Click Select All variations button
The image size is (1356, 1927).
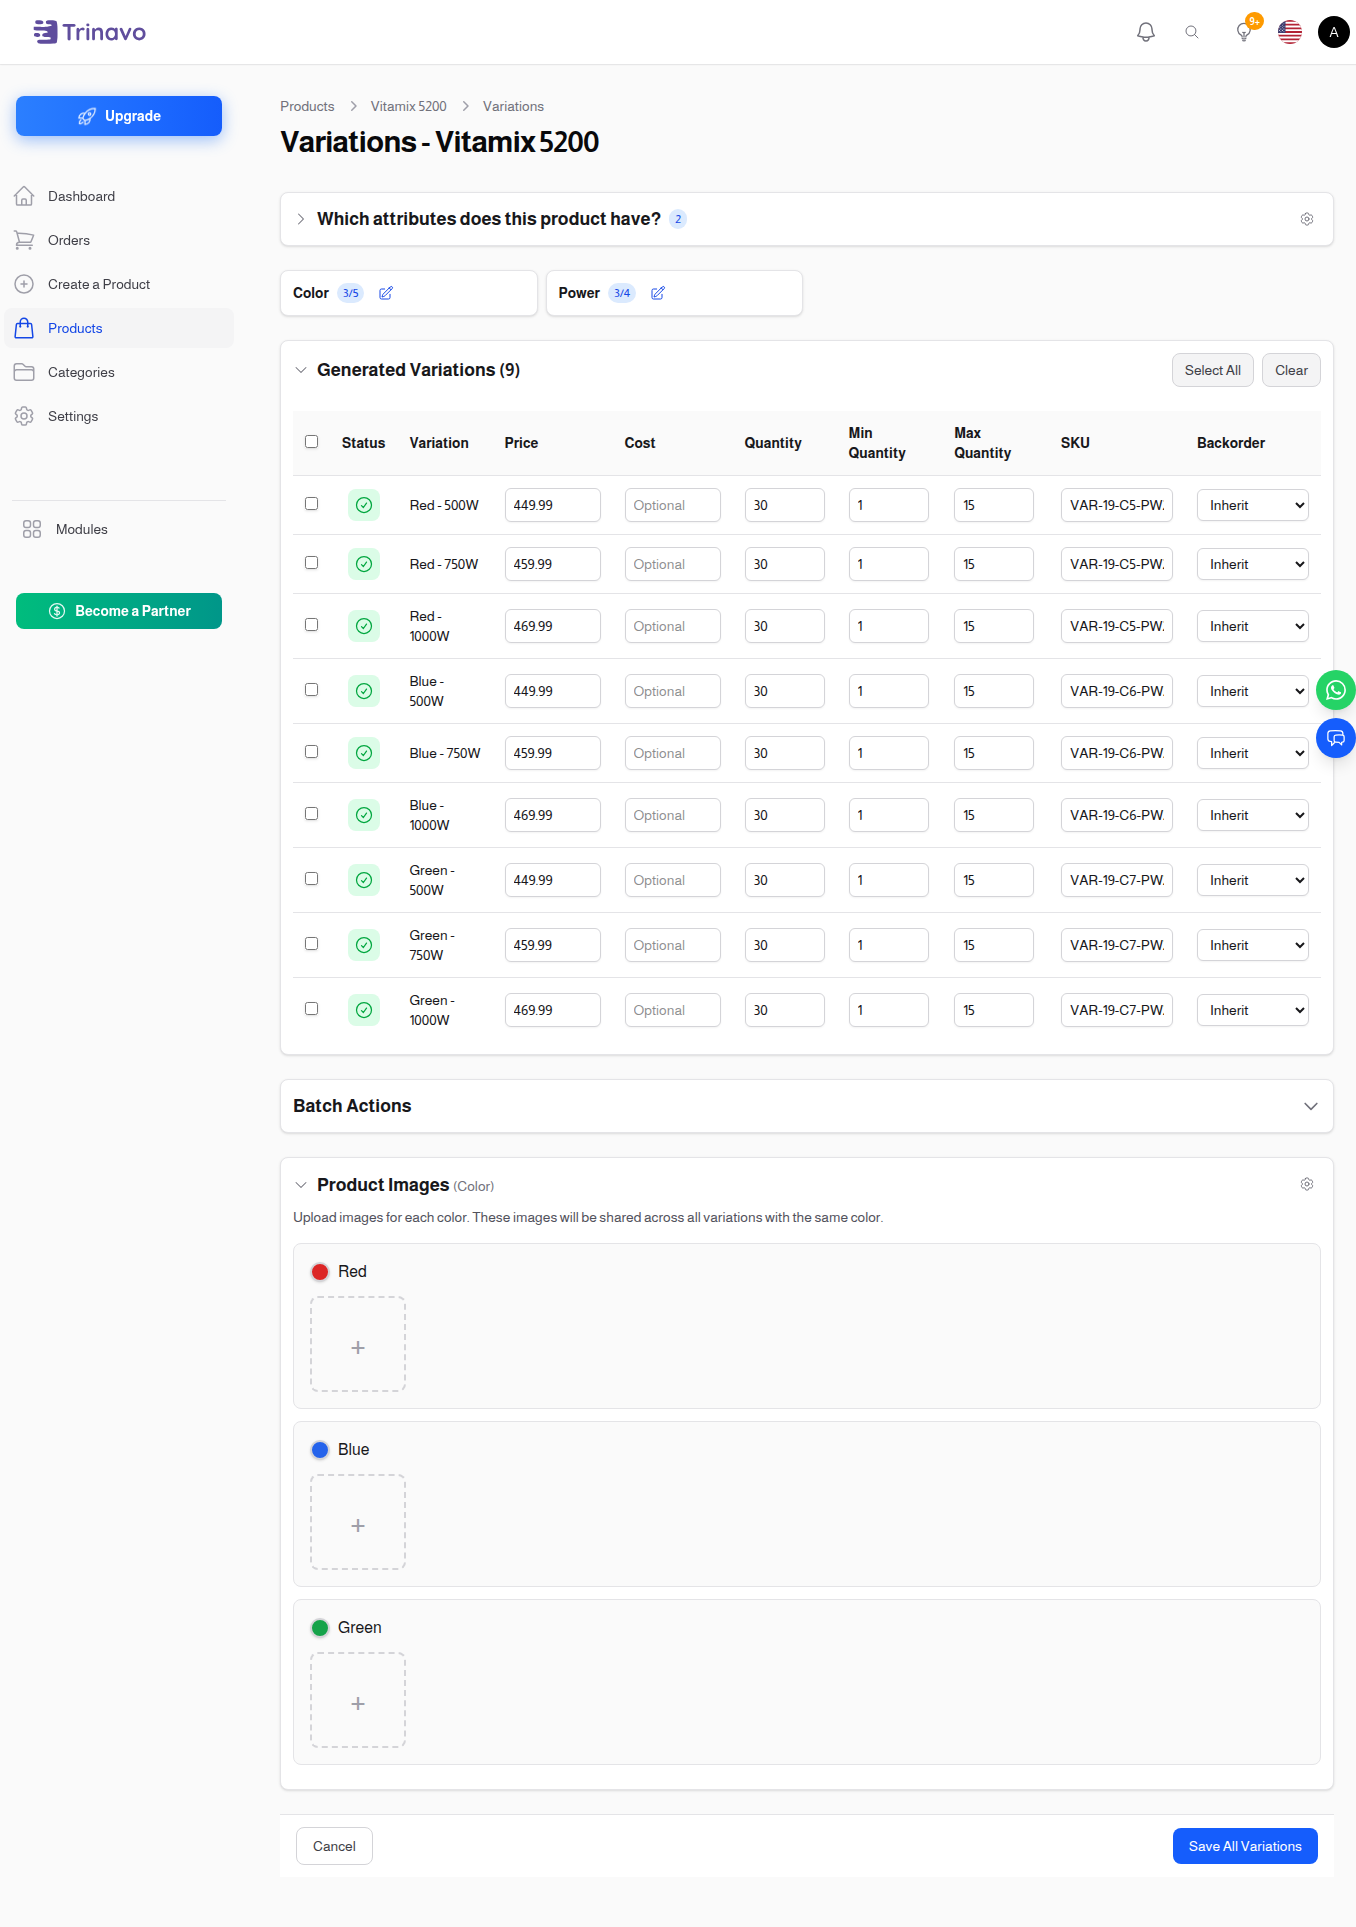click(1212, 370)
